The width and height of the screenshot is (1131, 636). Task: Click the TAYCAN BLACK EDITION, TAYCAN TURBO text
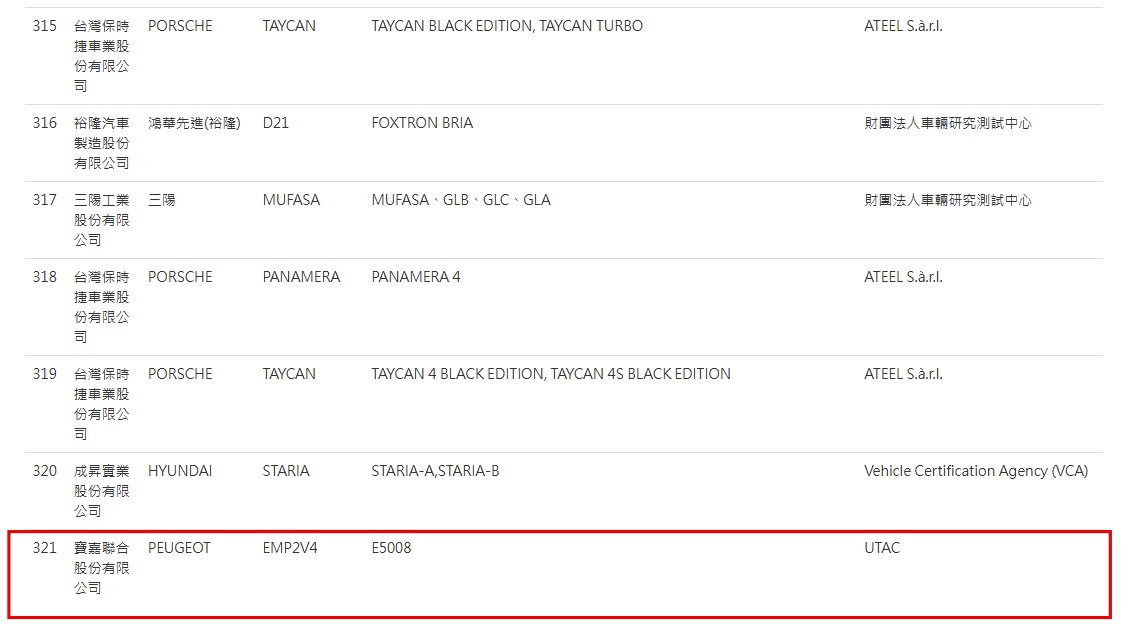pyautogui.click(x=507, y=26)
